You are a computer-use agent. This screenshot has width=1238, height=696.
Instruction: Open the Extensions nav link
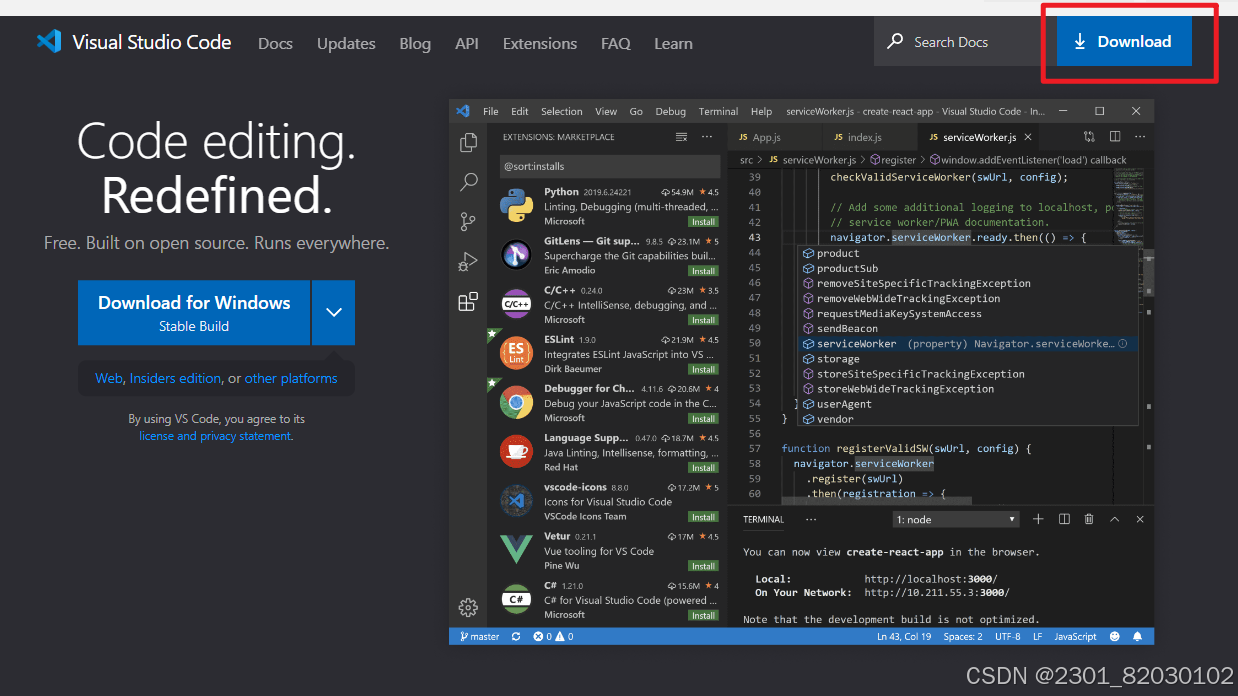(540, 43)
